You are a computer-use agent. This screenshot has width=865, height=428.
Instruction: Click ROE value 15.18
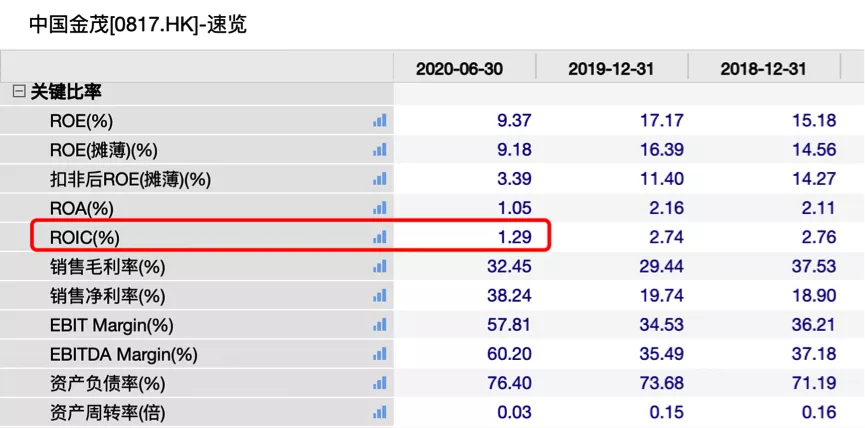tap(812, 120)
